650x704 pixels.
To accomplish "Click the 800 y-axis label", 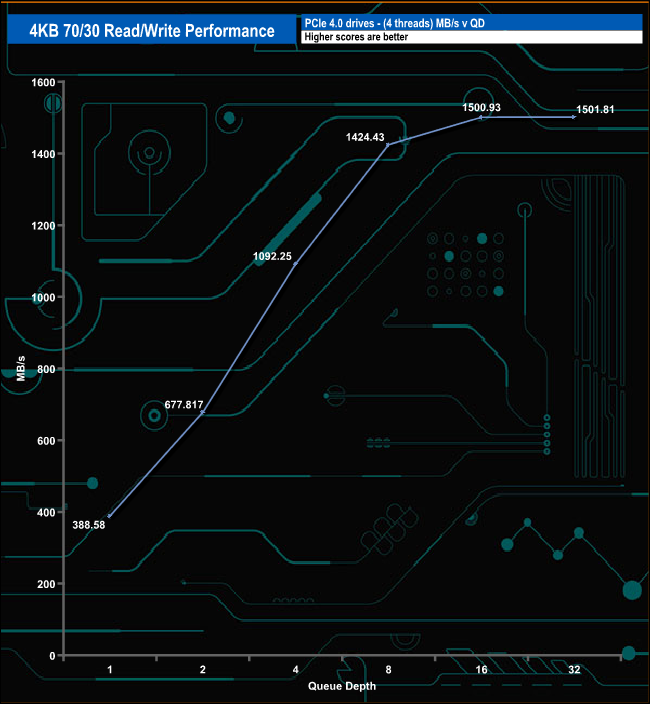I will coord(46,370).
